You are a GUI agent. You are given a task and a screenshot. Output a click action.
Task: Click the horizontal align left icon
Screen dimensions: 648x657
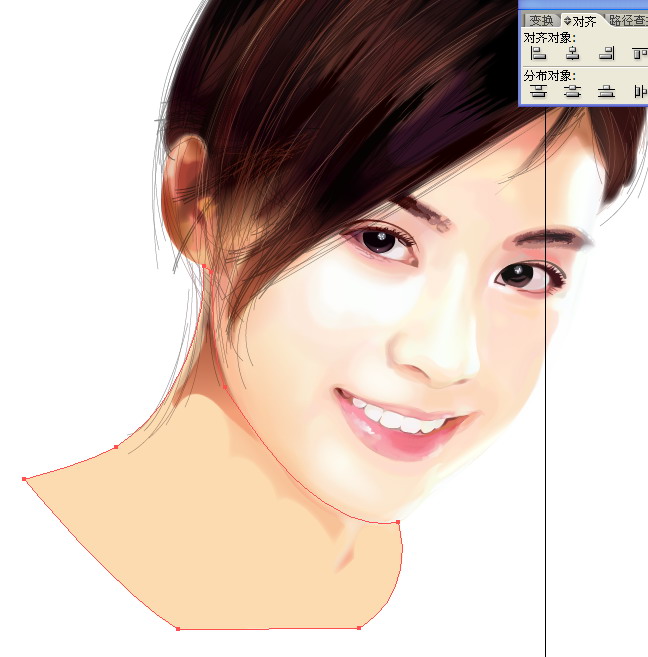539,53
